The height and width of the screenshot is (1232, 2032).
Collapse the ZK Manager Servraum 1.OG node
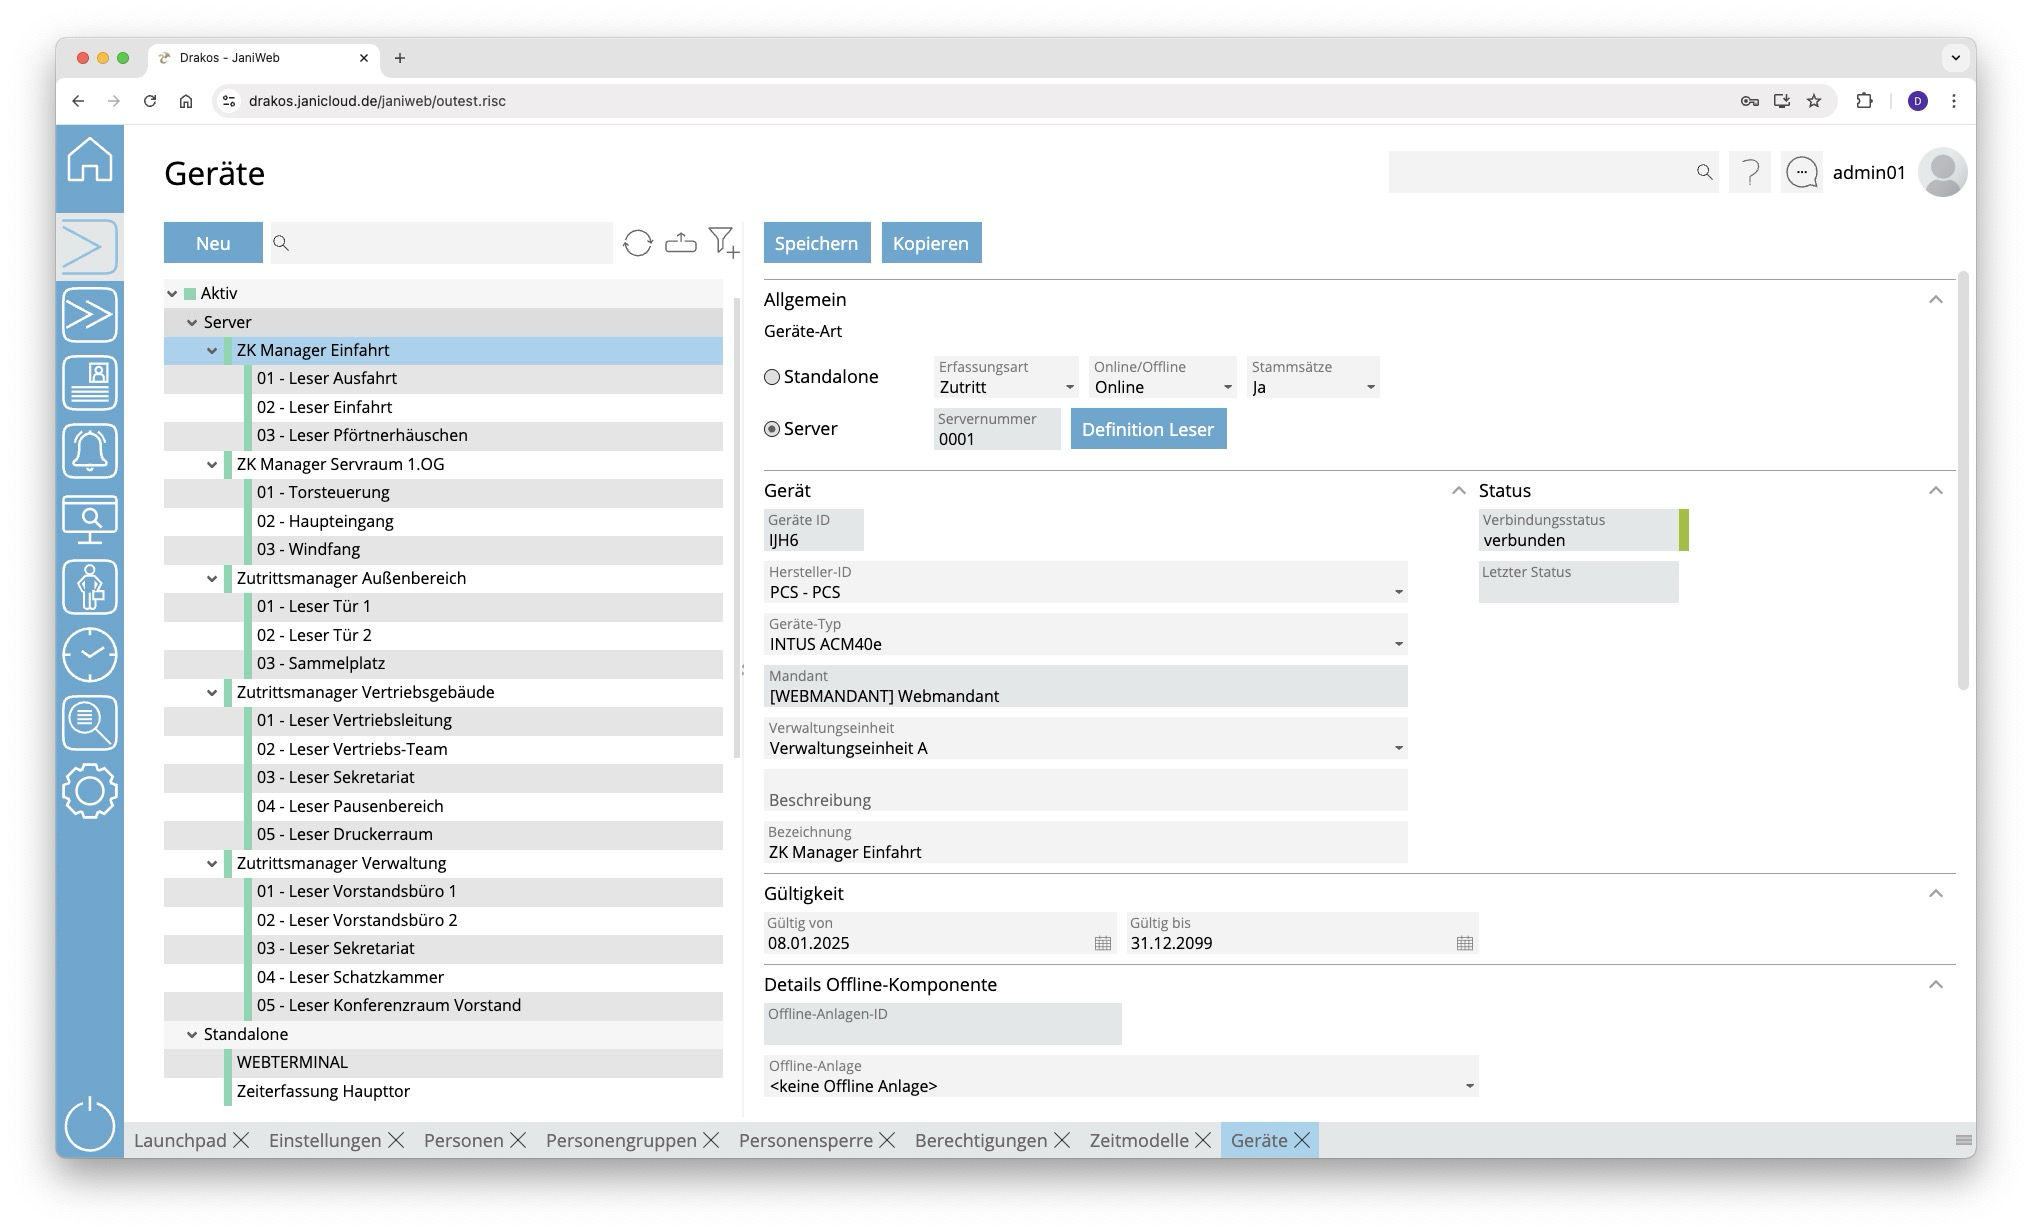coord(212,465)
